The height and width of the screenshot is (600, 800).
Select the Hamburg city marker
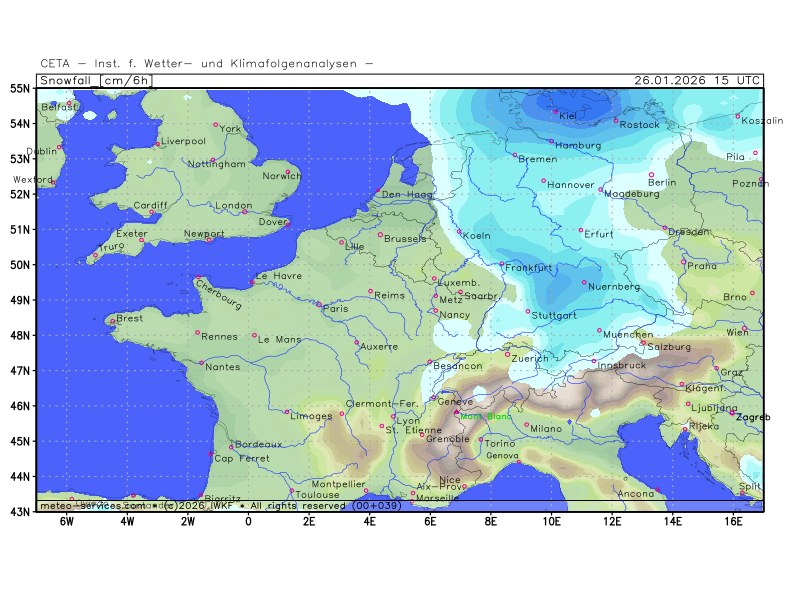coord(551,141)
